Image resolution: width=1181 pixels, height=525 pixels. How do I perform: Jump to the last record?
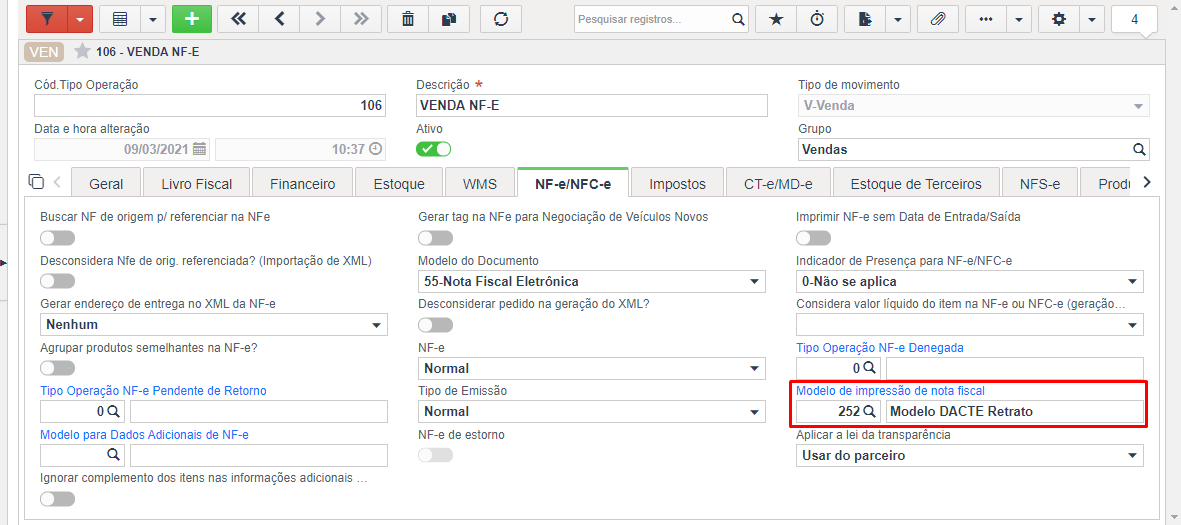pos(361,19)
